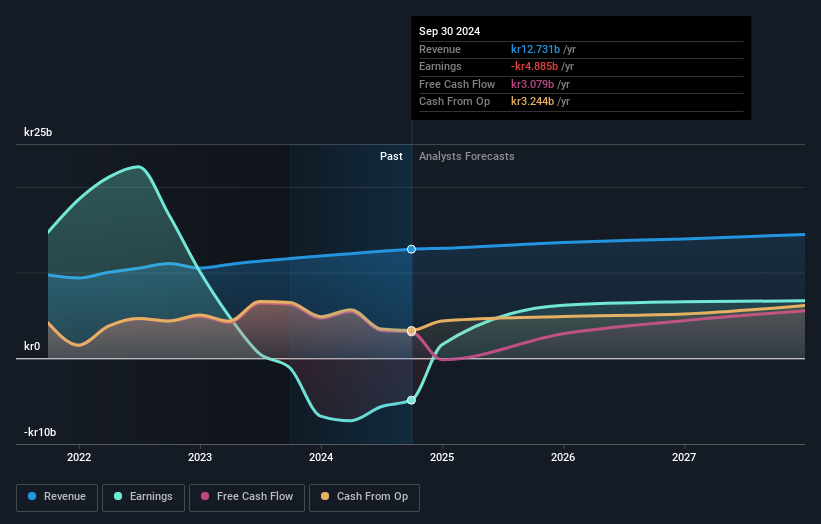The width and height of the screenshot is (821, 524).
Task: Click the -kr10b y-axis label
Action: click(40, 432)
